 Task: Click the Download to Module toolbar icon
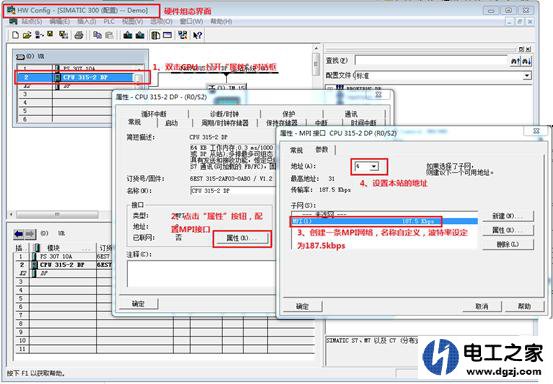point(128,35)
